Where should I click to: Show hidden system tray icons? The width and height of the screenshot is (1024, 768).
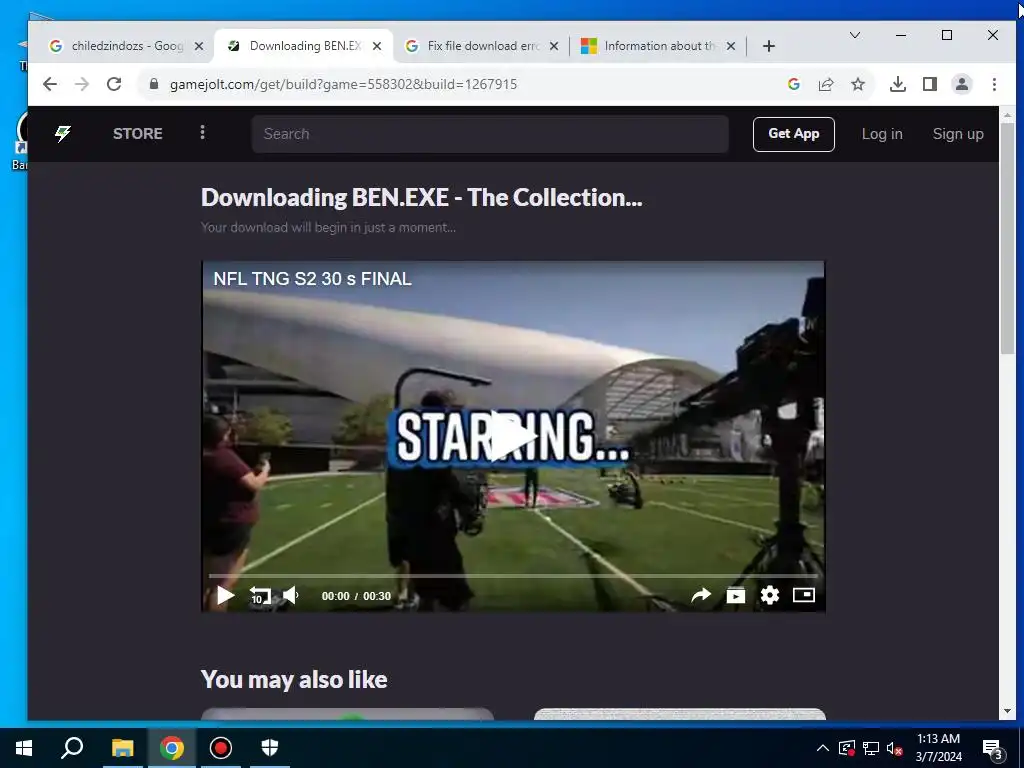point(822,748)
